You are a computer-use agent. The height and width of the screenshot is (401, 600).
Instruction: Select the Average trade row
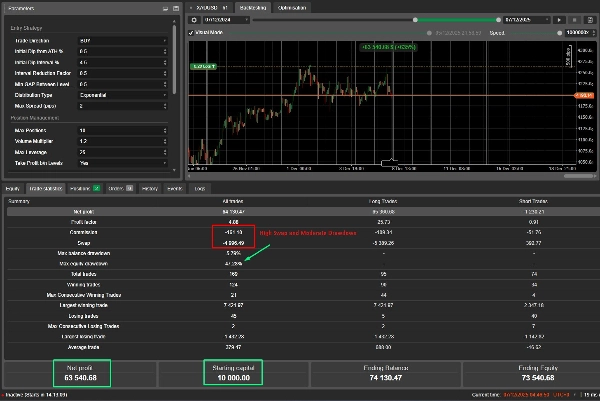click(x=302, y=347)
